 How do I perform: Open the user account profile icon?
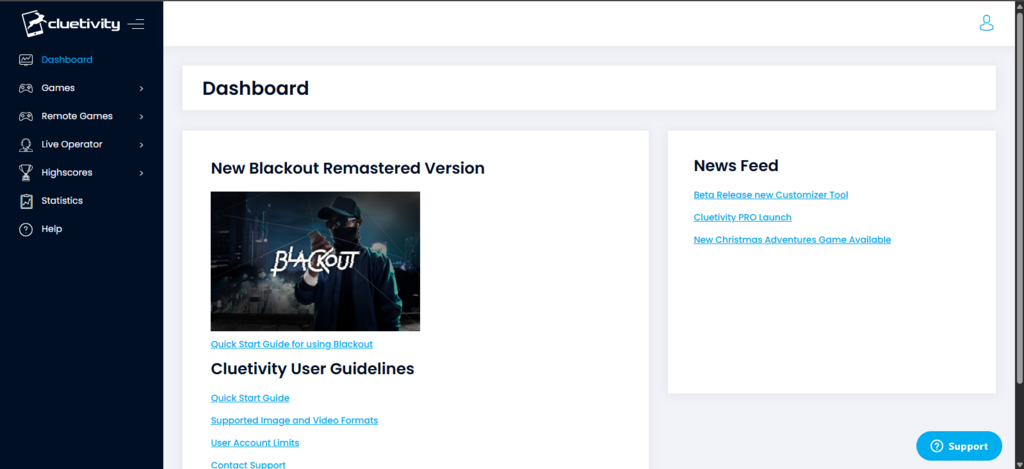pyautogui.click(x=986, y=24)
